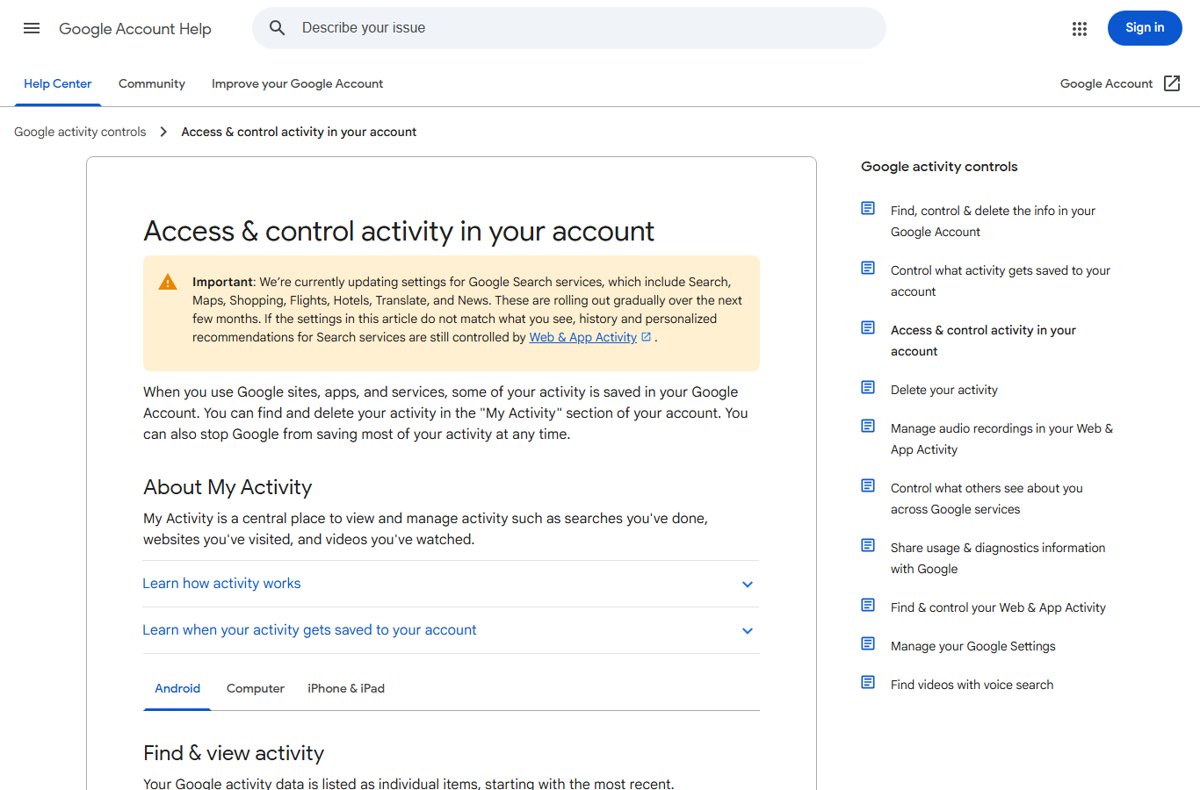Open the hamburger main menu

[31, 28]
